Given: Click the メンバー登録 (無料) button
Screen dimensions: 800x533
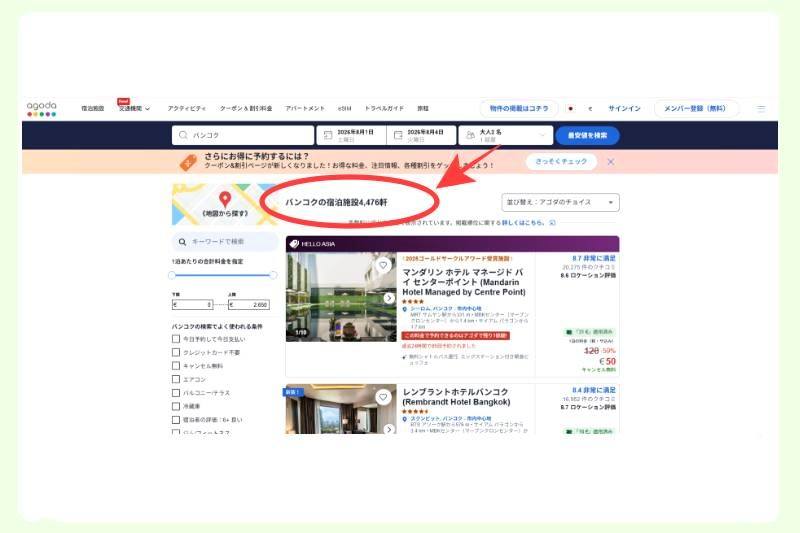Looking at the screenshot, I should [x=695, y=109].
